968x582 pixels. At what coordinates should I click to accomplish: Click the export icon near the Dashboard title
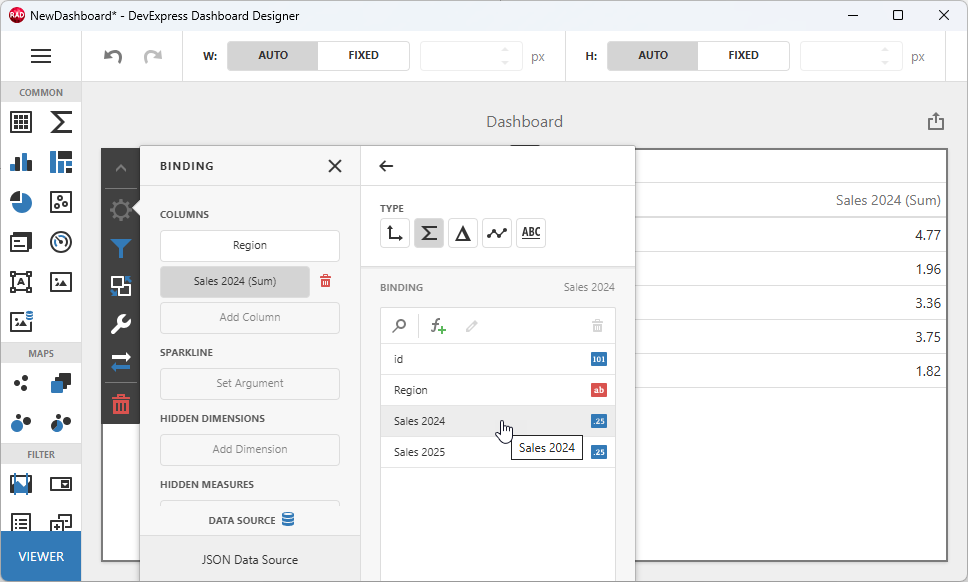(936, 120)
